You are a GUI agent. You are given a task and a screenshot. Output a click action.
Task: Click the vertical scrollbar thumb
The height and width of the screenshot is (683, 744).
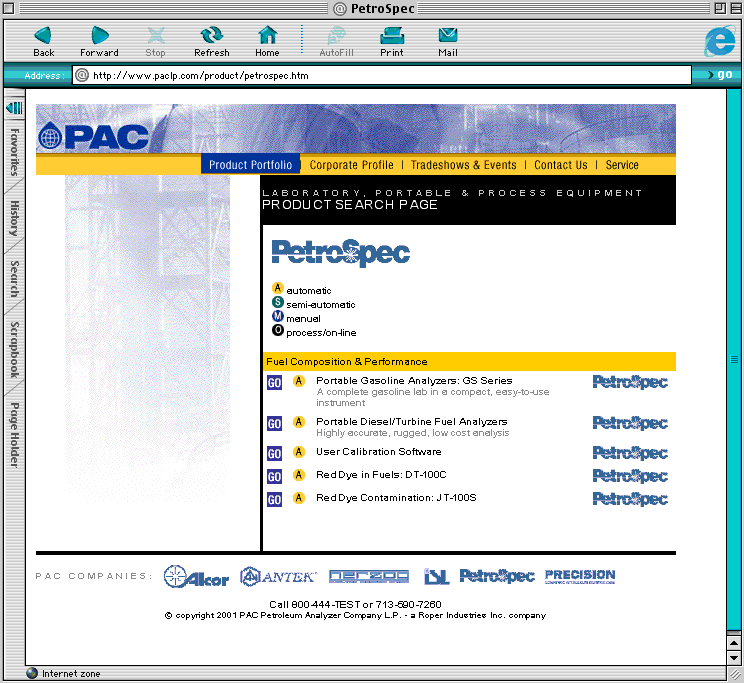tap(734, 359)
